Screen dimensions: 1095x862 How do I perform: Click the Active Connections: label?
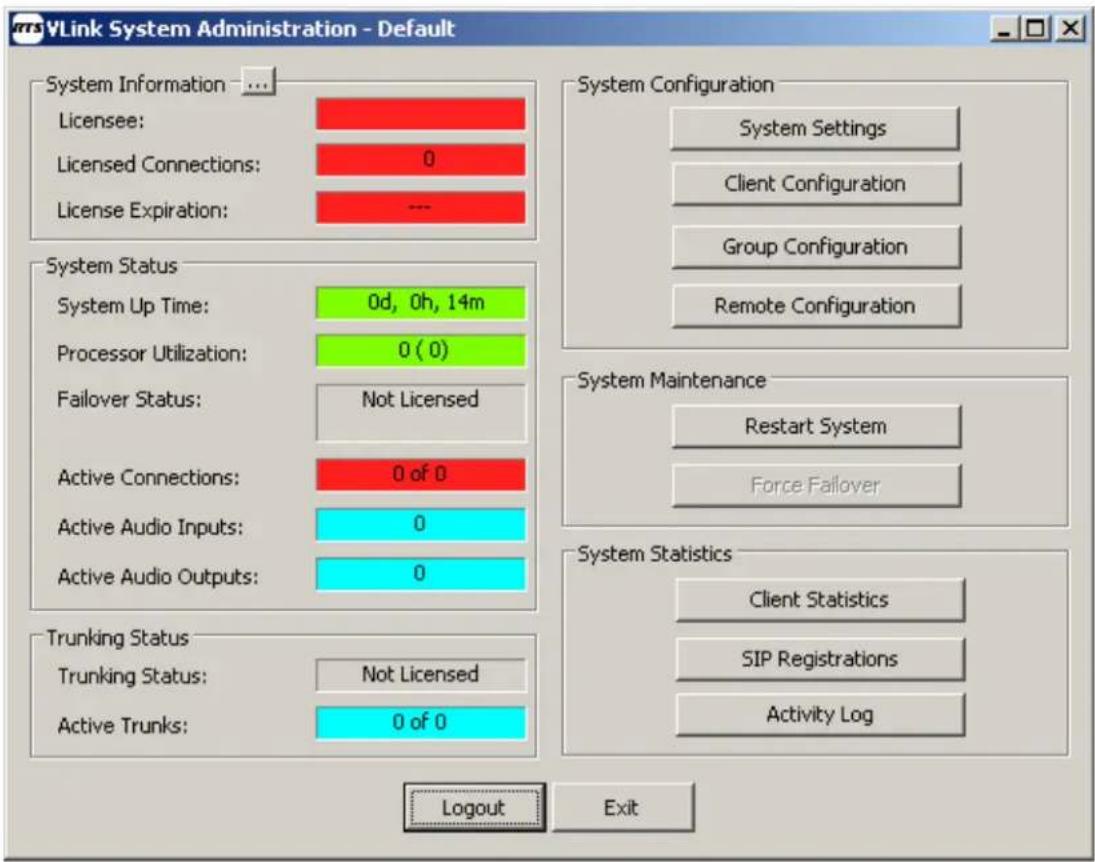tap(149, 478)
